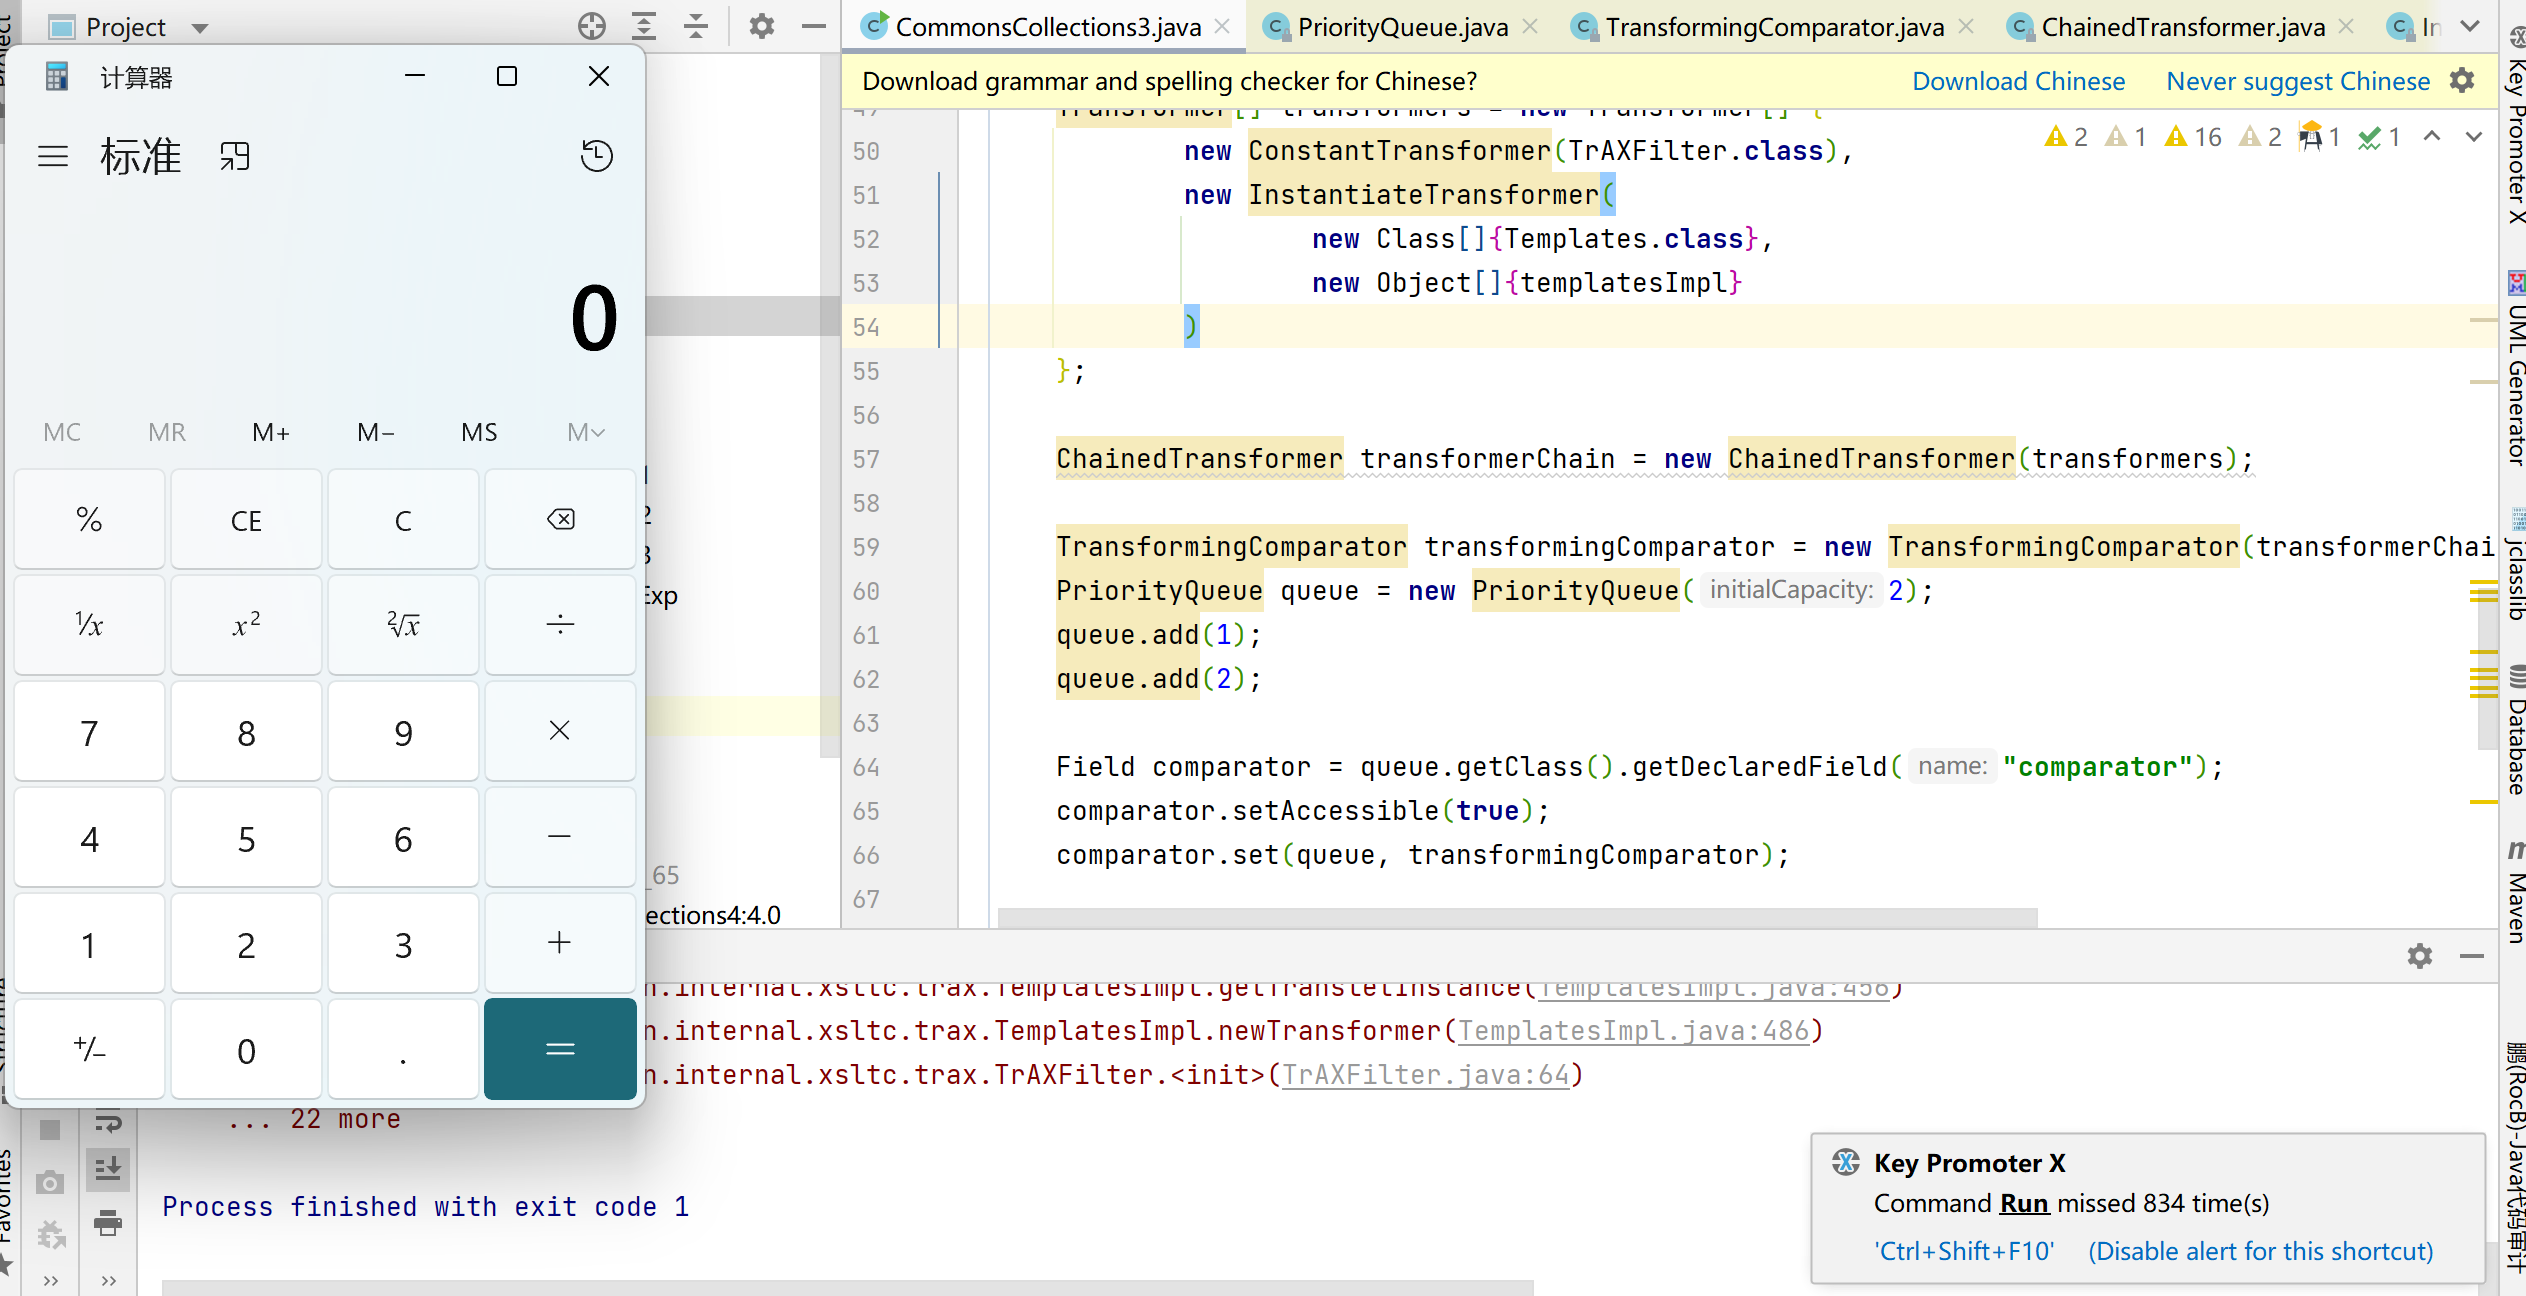Image resolution: width=2526 pixels, height=1296 pixels.
Task: Click calculator digit 0
Action: click(x=246, y=1049)
